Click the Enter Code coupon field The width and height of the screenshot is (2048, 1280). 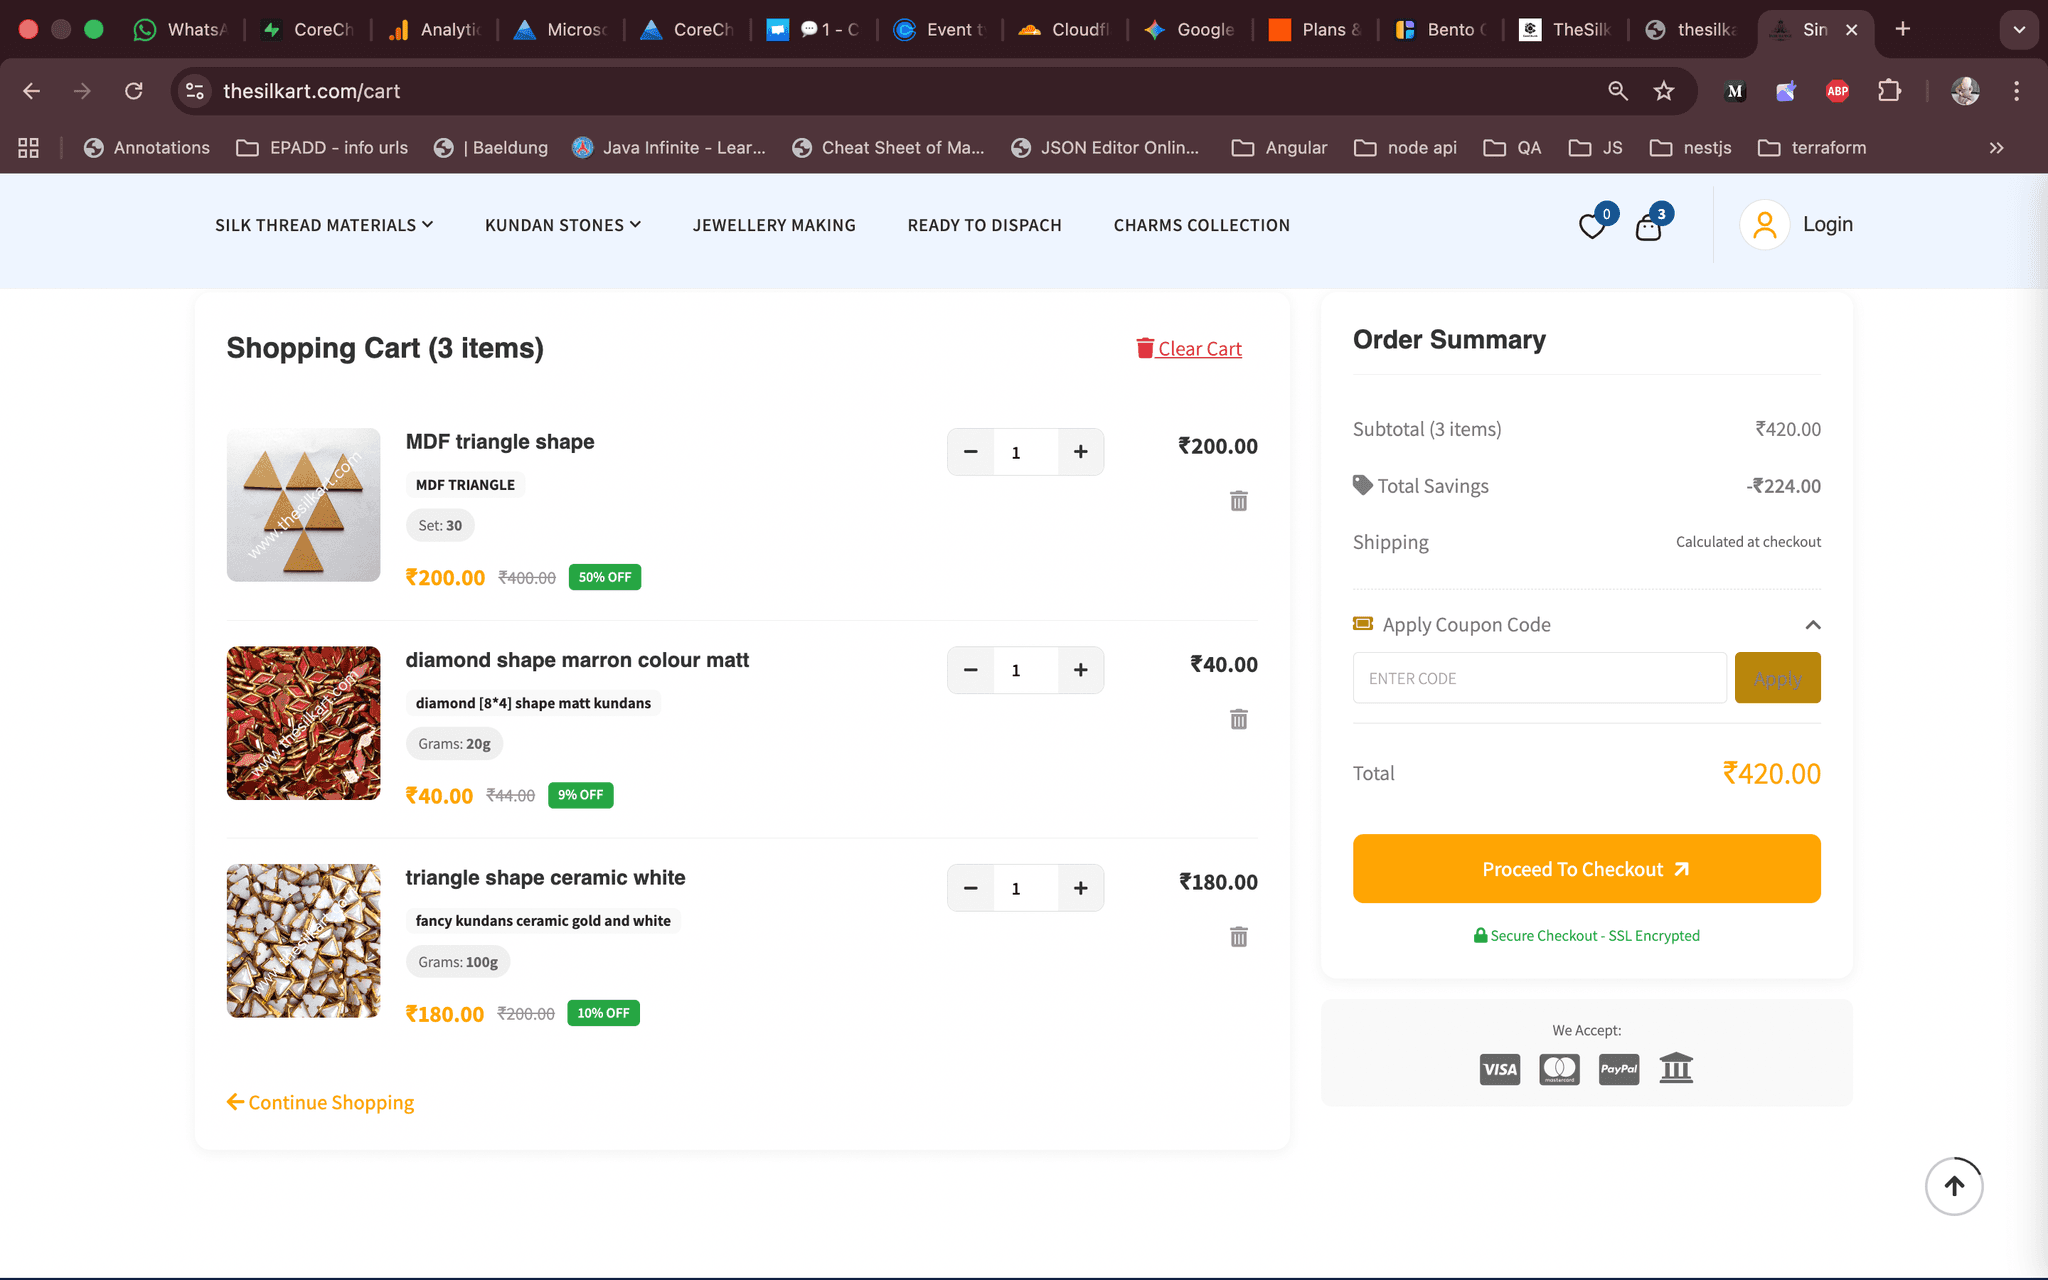1539,678
